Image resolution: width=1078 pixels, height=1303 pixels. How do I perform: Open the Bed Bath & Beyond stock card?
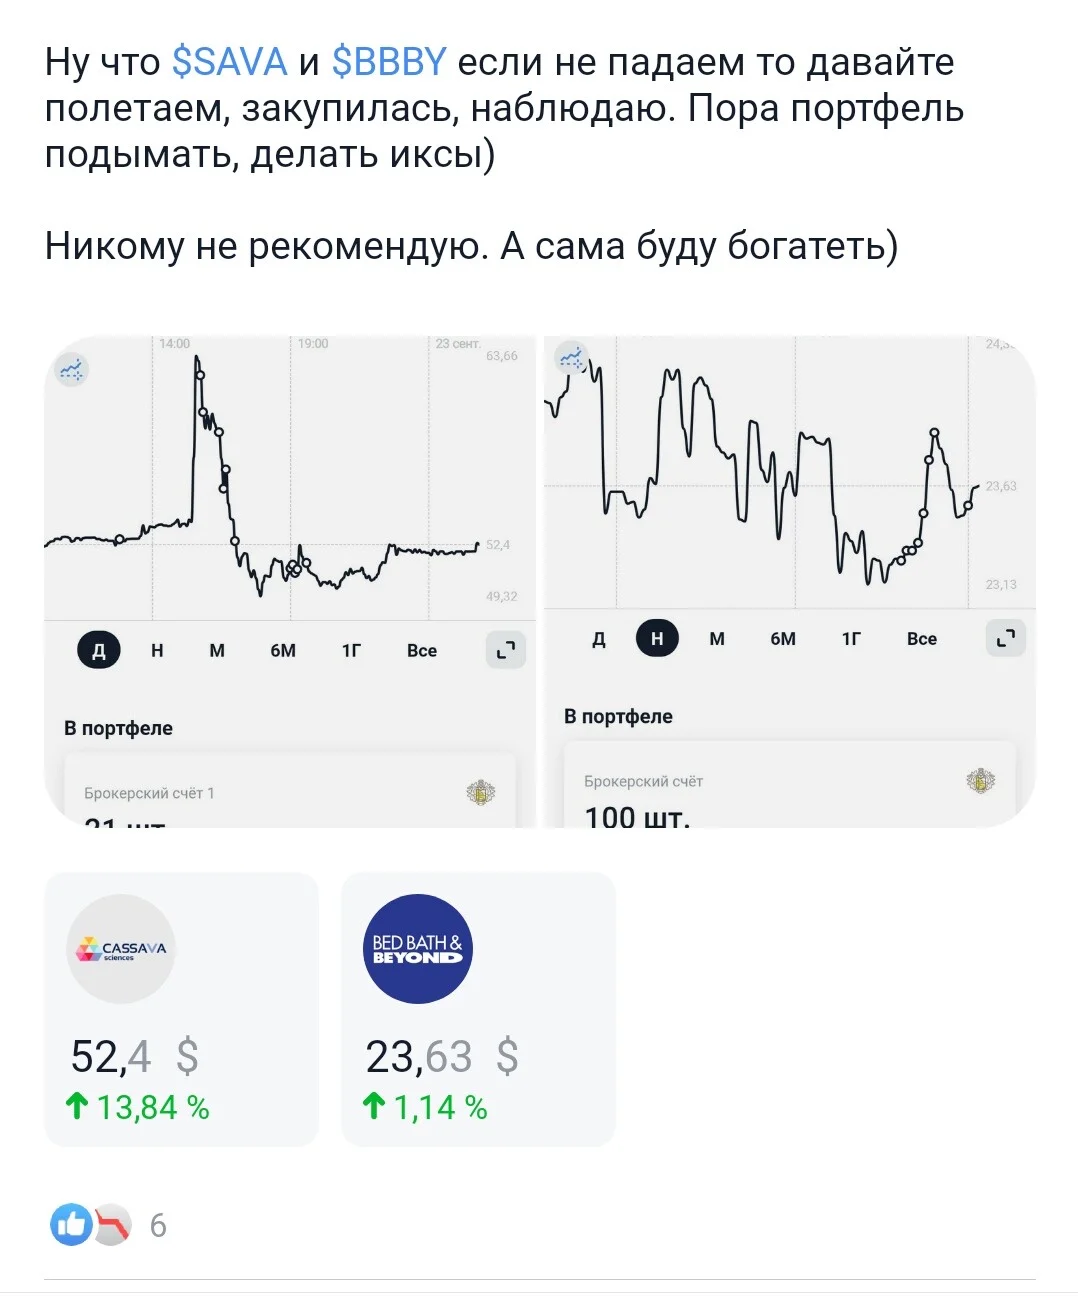click(x=478, y=1009)
